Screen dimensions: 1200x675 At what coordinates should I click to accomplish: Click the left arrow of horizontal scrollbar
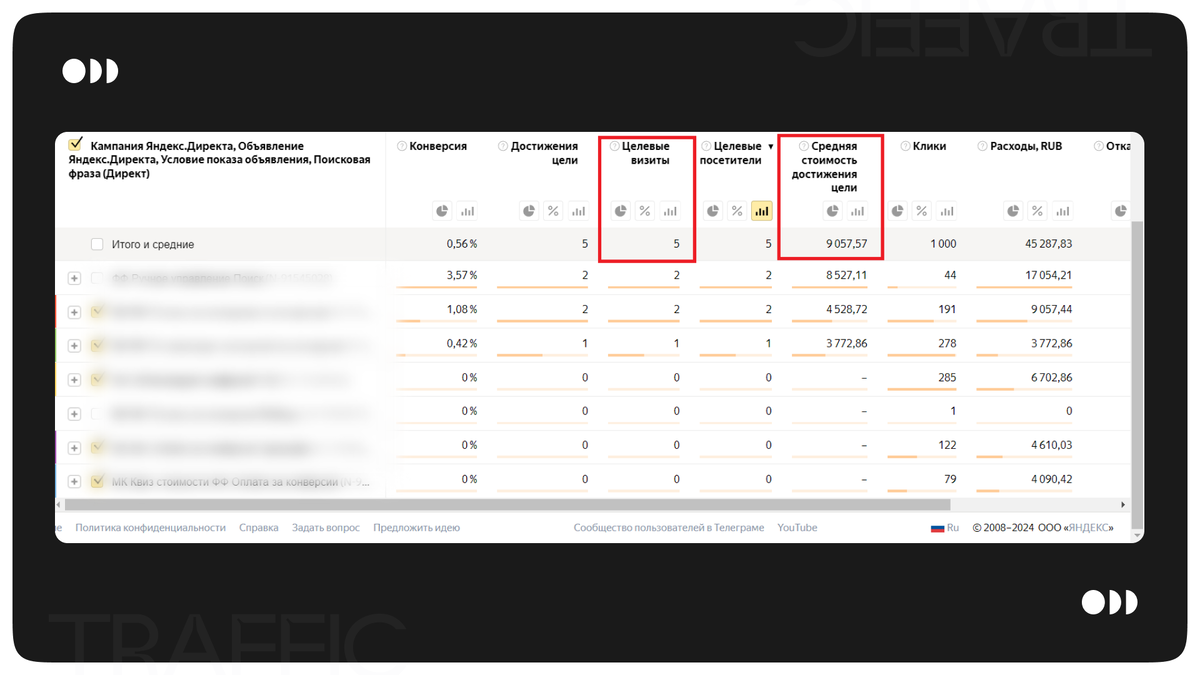click(60, 505)
